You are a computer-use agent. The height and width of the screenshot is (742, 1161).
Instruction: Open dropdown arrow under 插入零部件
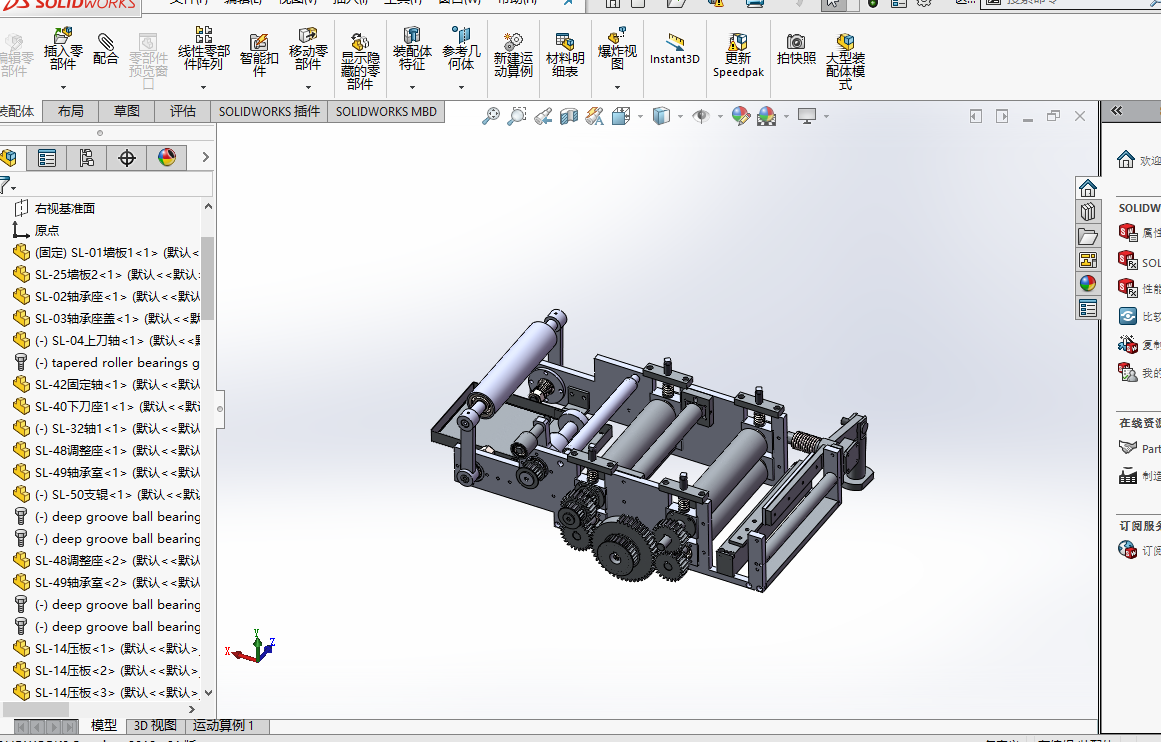tap(63, 87)
